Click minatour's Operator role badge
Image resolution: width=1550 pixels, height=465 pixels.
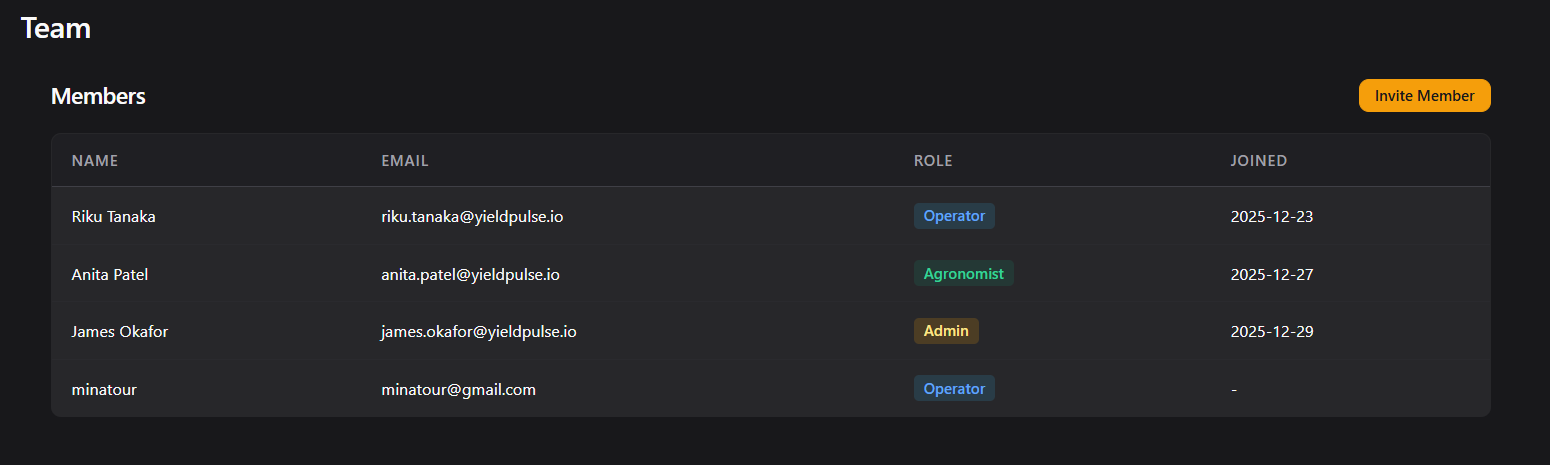coord(954,388)
